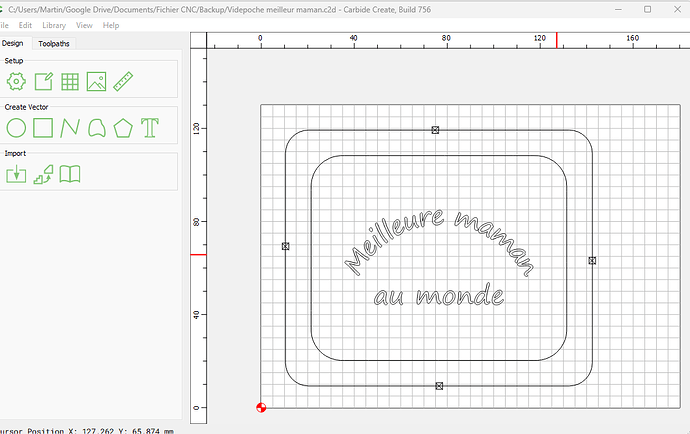Open the Edit menu
Screen dimensions: 690x434
click(x=25, y=25)
